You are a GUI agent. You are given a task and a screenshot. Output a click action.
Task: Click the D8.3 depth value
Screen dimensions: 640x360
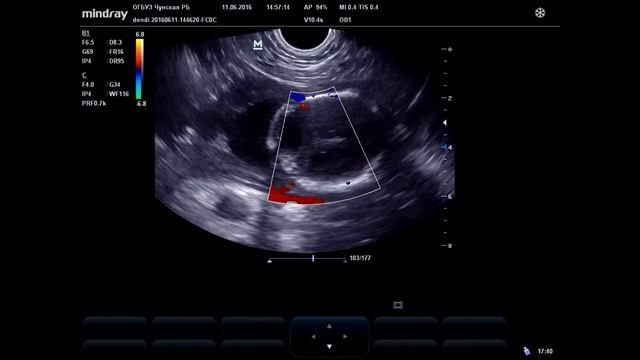coord(115,42)
